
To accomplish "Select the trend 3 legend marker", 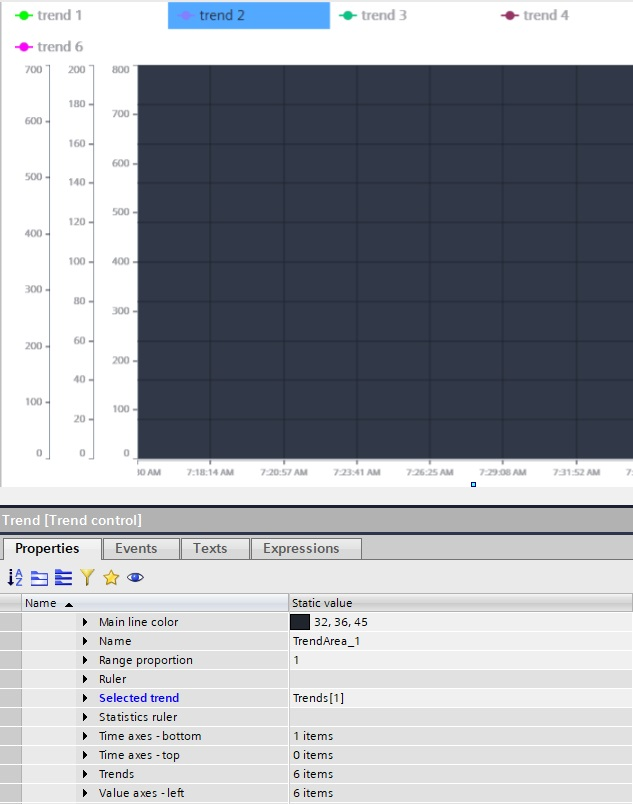I will (x=348, y=15).
